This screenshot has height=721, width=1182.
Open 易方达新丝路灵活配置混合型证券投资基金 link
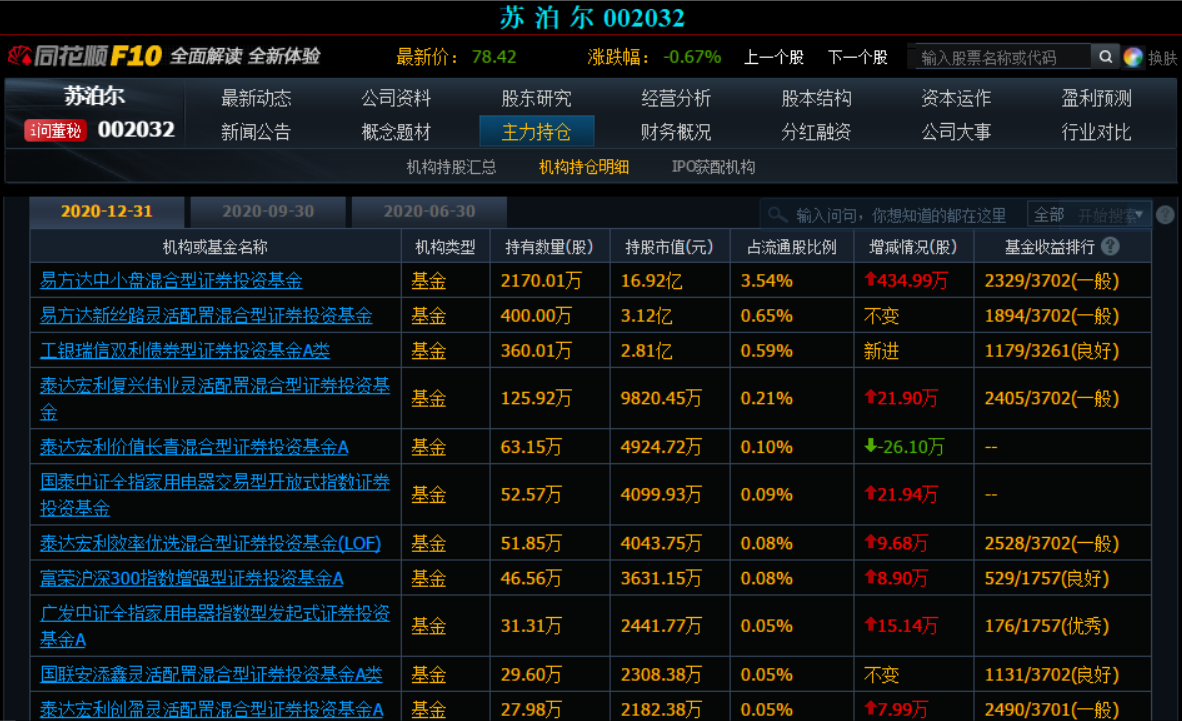pos(206,315)
